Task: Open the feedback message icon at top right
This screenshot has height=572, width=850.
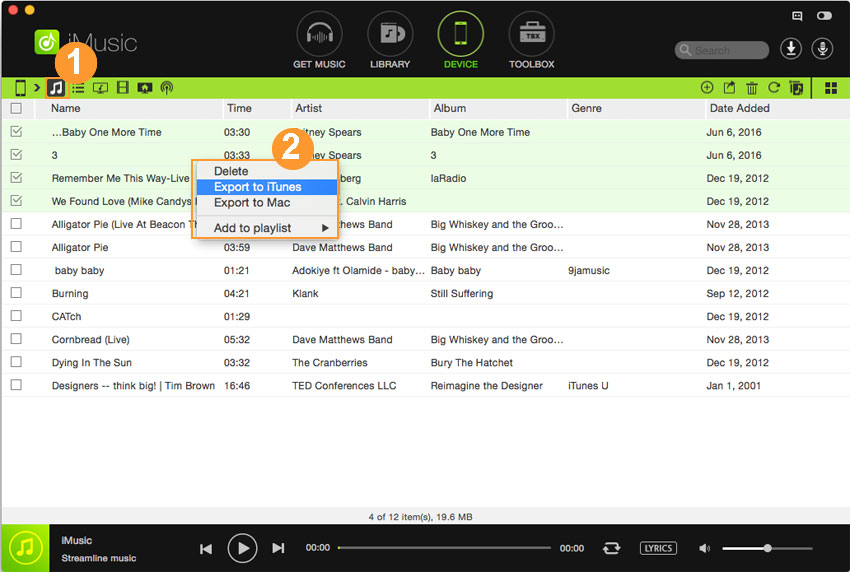Action: (x=797, y=16)
